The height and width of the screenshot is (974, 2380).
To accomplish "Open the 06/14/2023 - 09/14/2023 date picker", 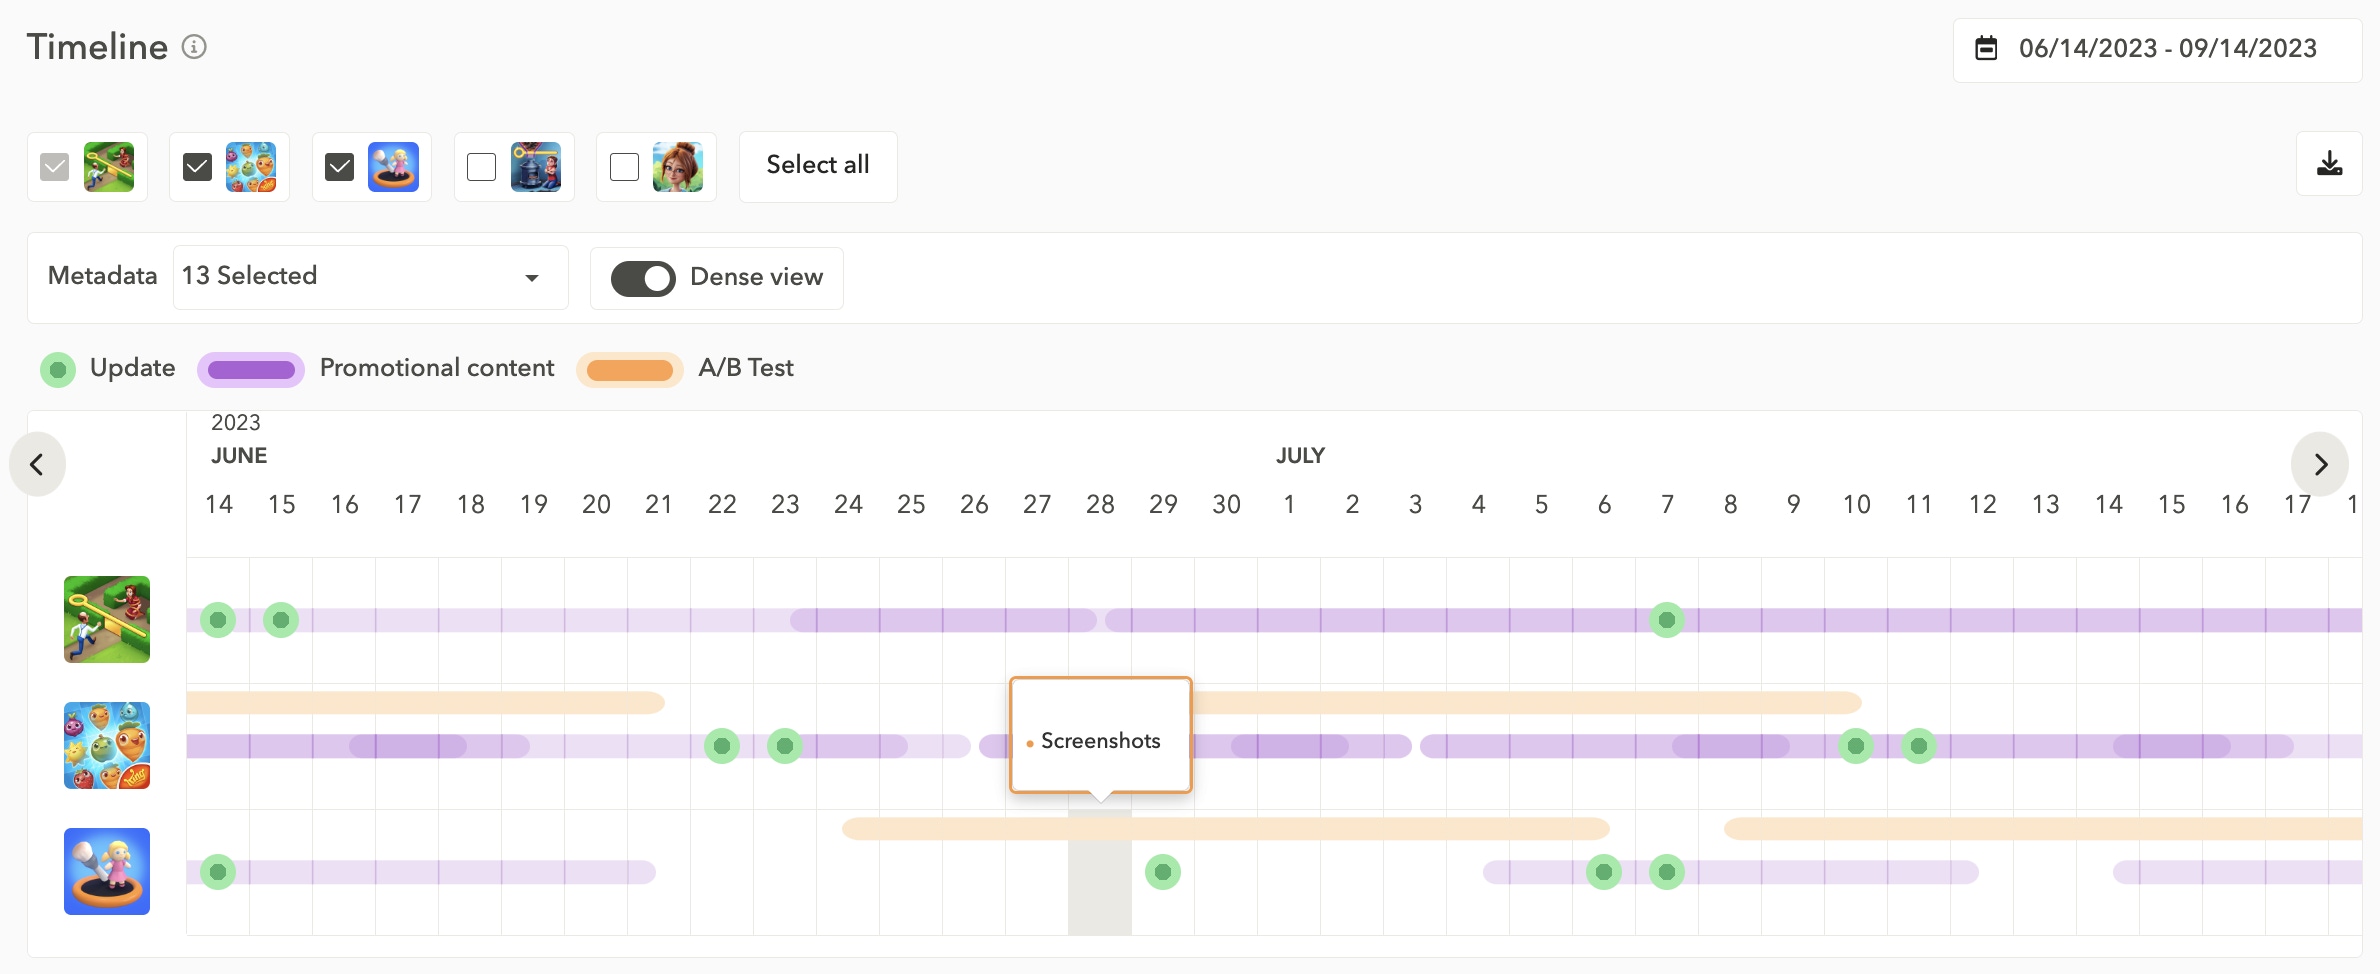I will (x=2166, y=48).
